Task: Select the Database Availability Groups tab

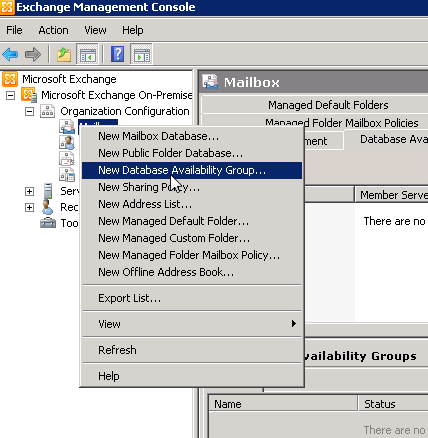Action: click(386, 139)
